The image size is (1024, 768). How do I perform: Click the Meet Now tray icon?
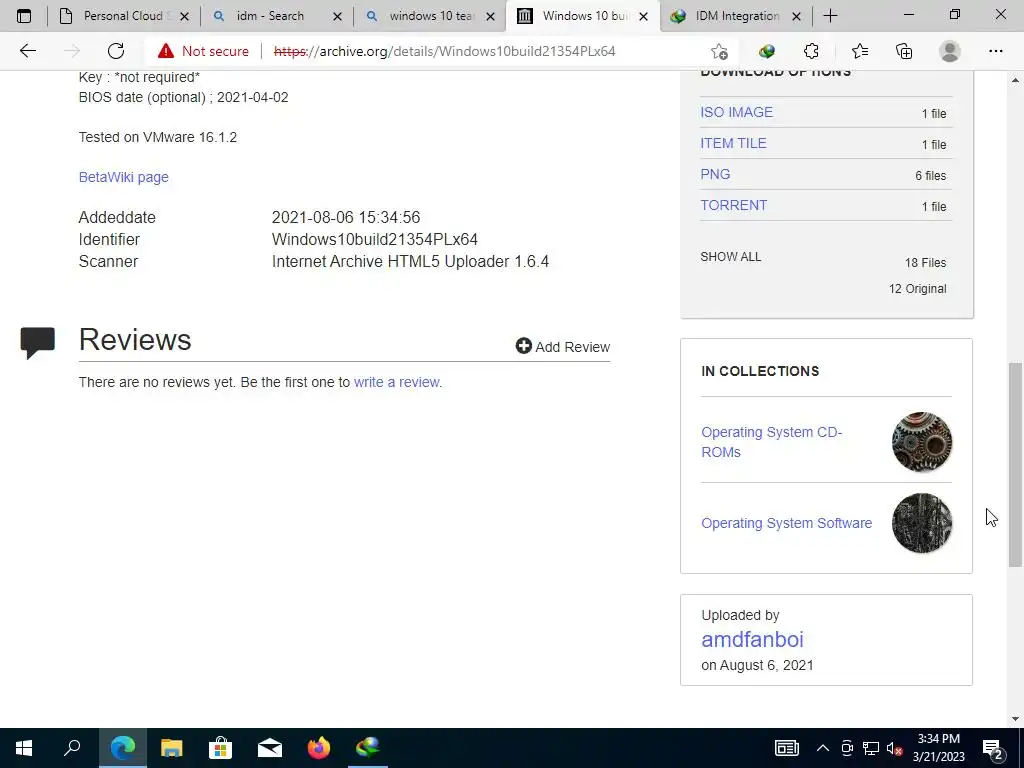pyautogui.click(x=847, y=748)
